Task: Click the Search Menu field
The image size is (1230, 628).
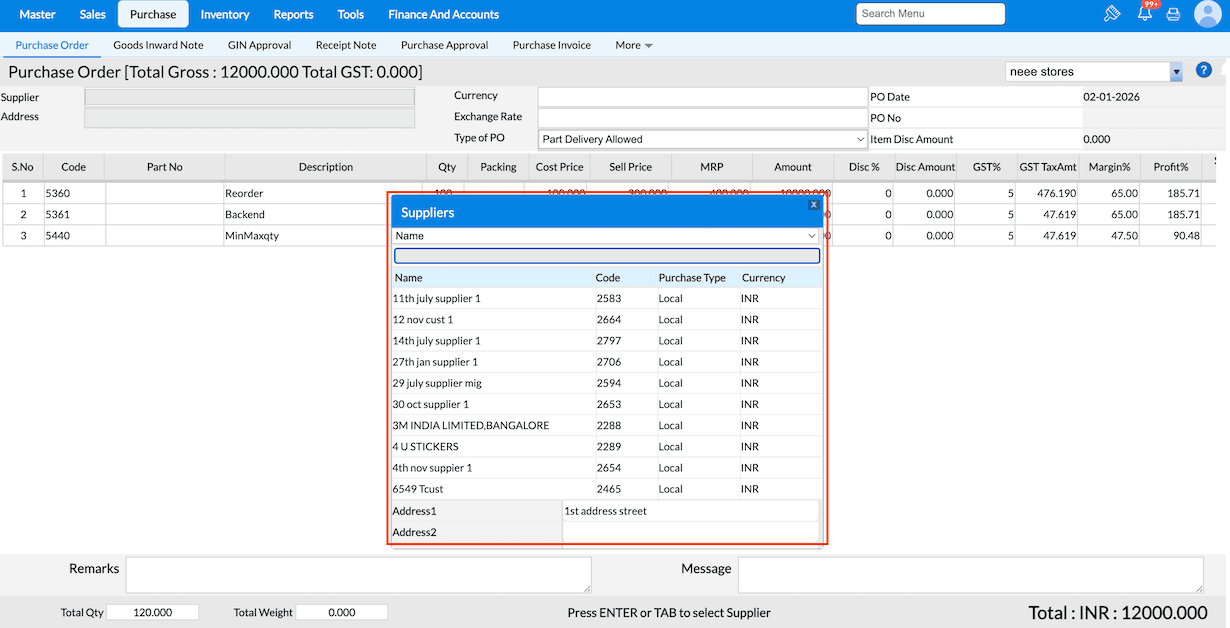Action: pyautogui.click(x=930, y=14)
